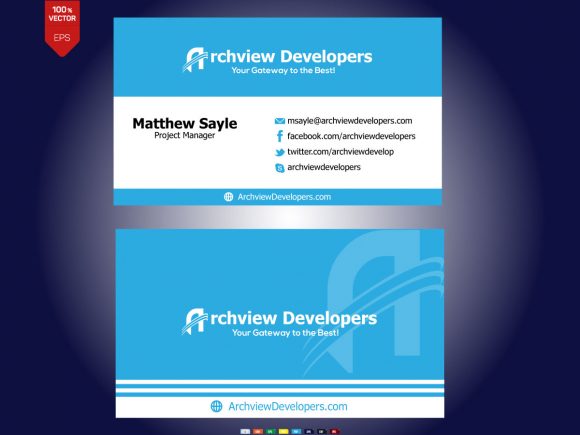
Task: Click the Twitter bird icon
Action: [x=280, y=152]
